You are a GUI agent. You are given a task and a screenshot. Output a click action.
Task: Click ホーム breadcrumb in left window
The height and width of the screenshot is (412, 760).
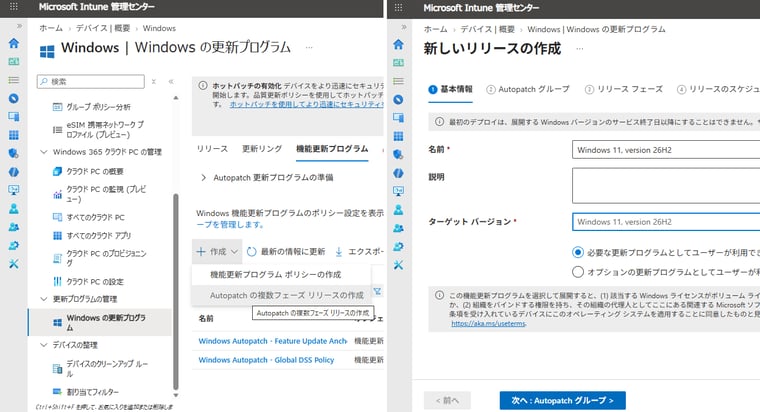[51, 28]
